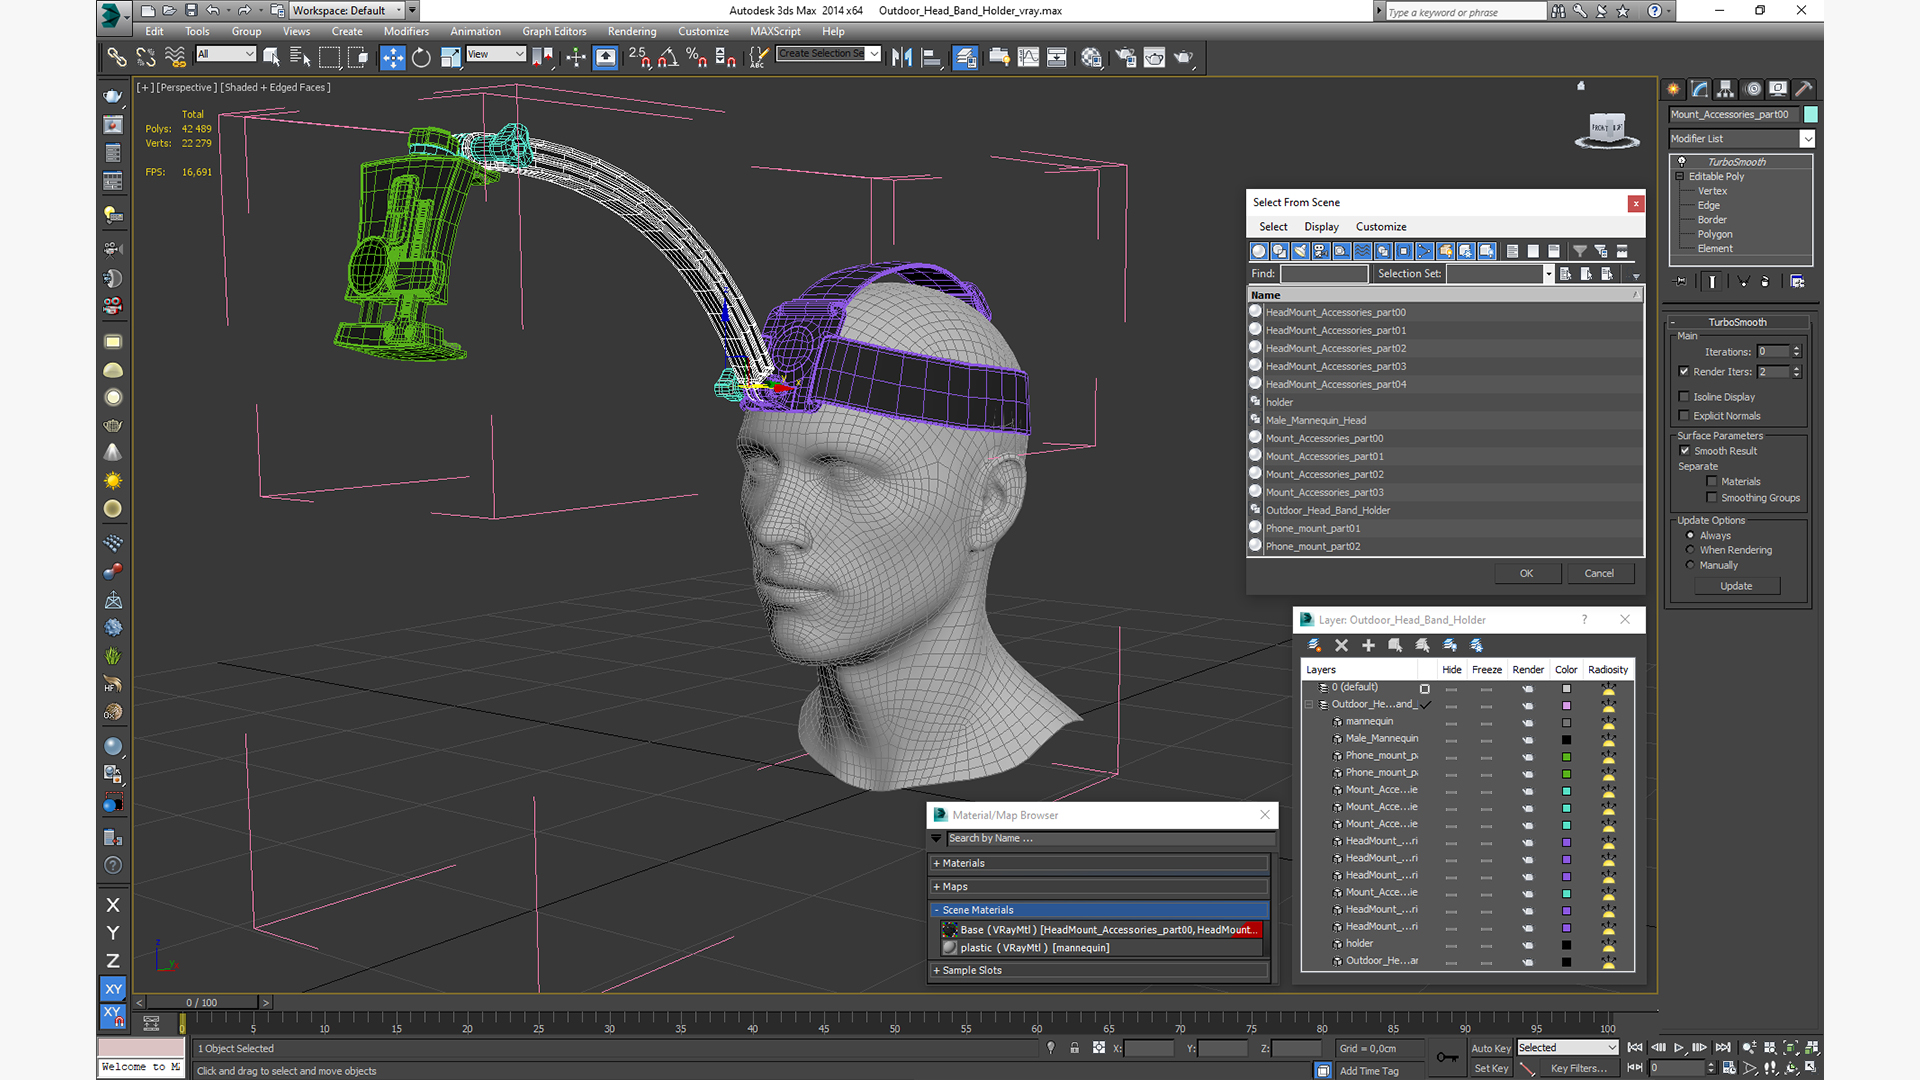Screen dimensions: 1920x1080
Task: Select the Manually update option
Action: click(x=1691, y=565)
